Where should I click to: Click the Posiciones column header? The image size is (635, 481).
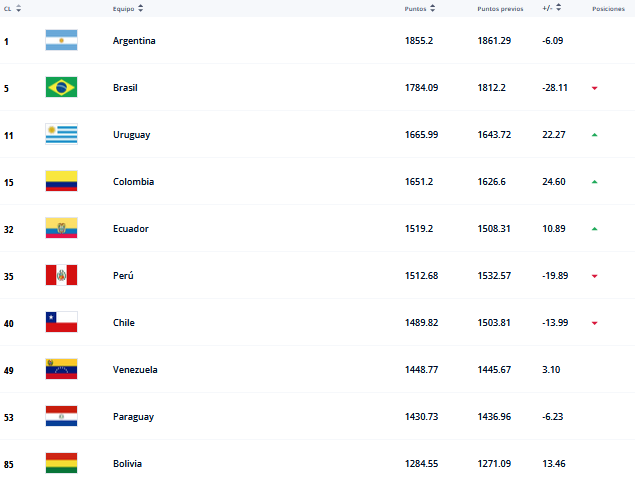point(608,8)
